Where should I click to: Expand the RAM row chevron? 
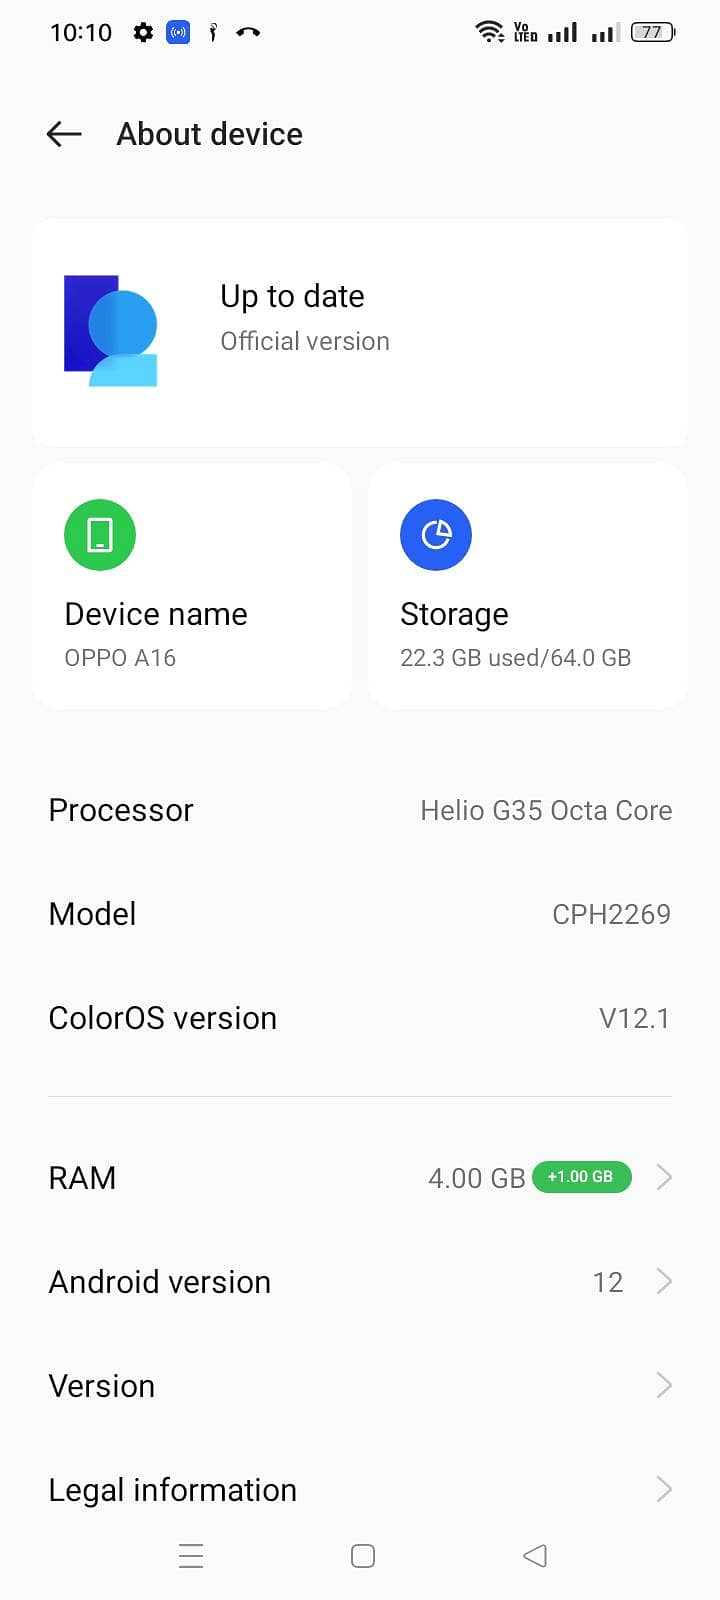(x=663, y=1177)
